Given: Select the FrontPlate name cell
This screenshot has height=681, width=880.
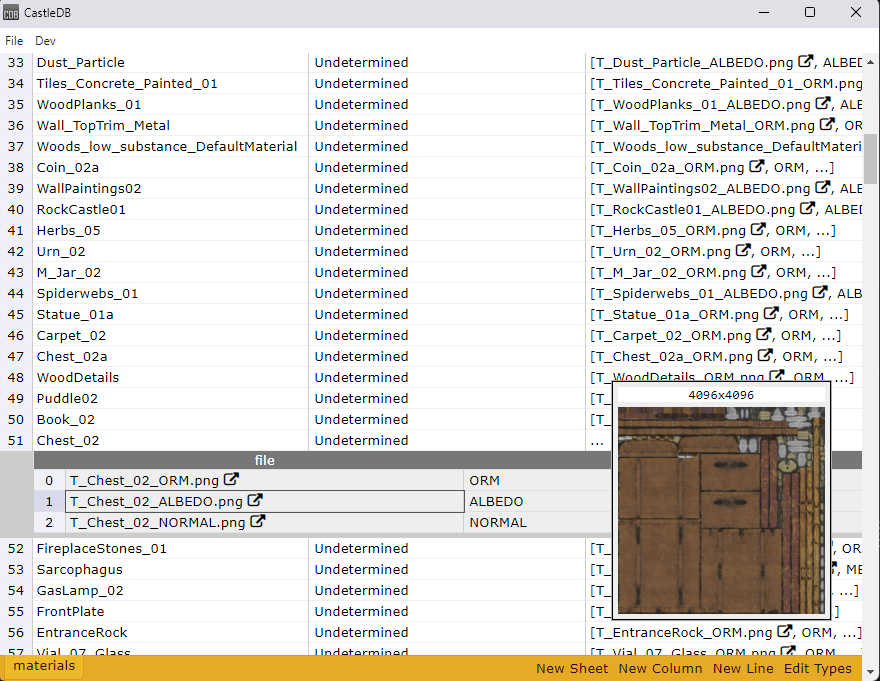Looking at the screenshot, I should coord(171,611).
